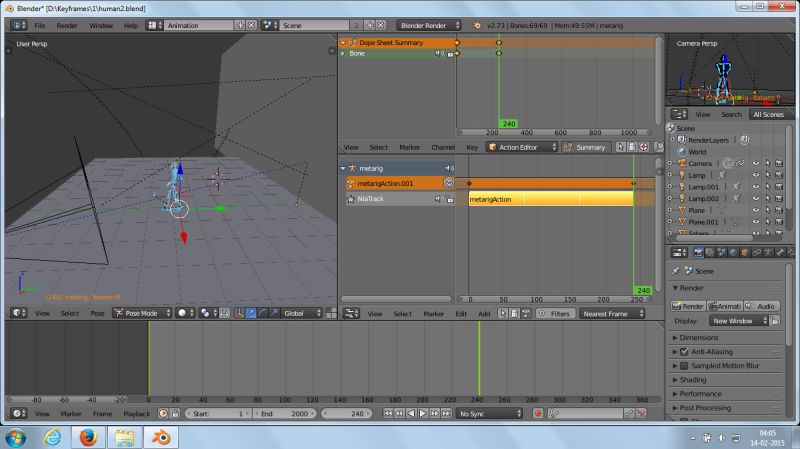This screenshot has height=449, width=800.
Task: Play the animation in reverse
Action: (411, 413)
